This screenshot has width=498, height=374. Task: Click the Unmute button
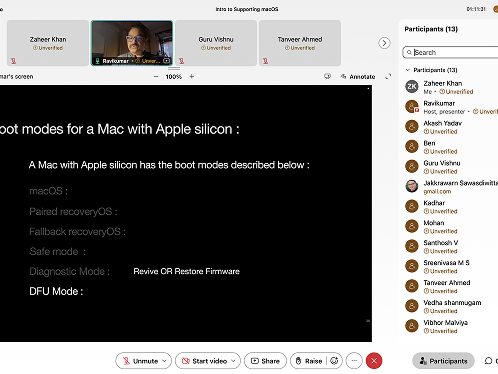tap(140, 361)
